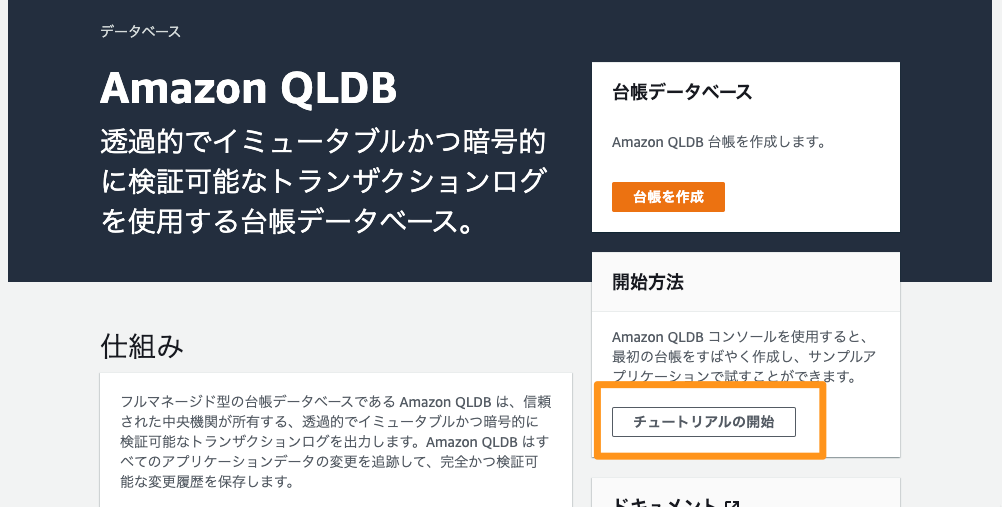Viewport: 1002px width, 507px height.
Task: Click the コンソールを使用すると description paragraph
Action: point(743,357)
